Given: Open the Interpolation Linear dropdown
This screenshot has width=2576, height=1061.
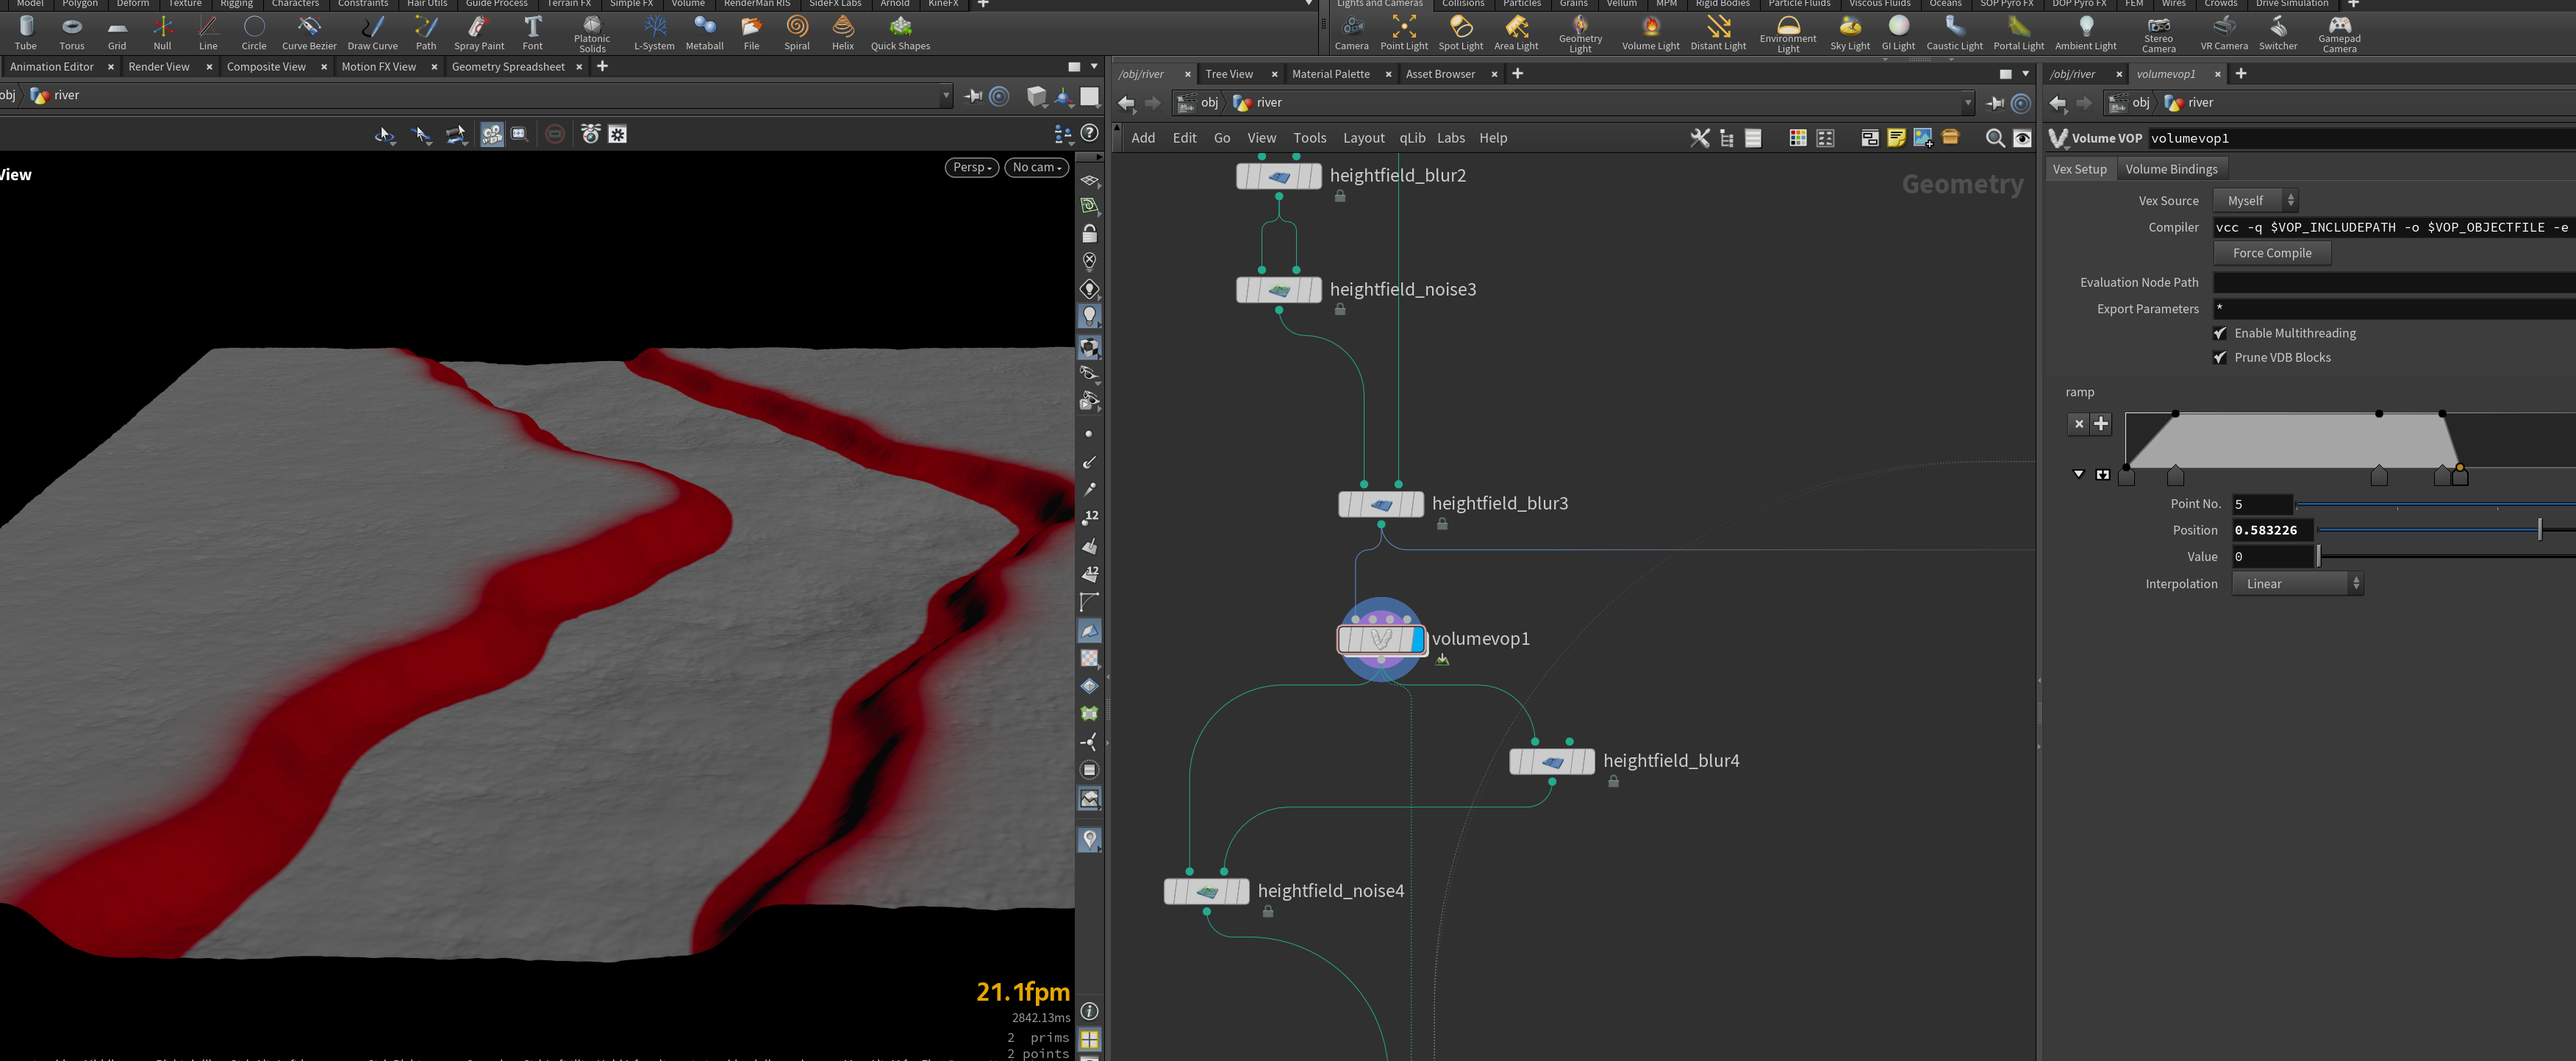Looking at the screenshot, I should tap(2297, 584).
